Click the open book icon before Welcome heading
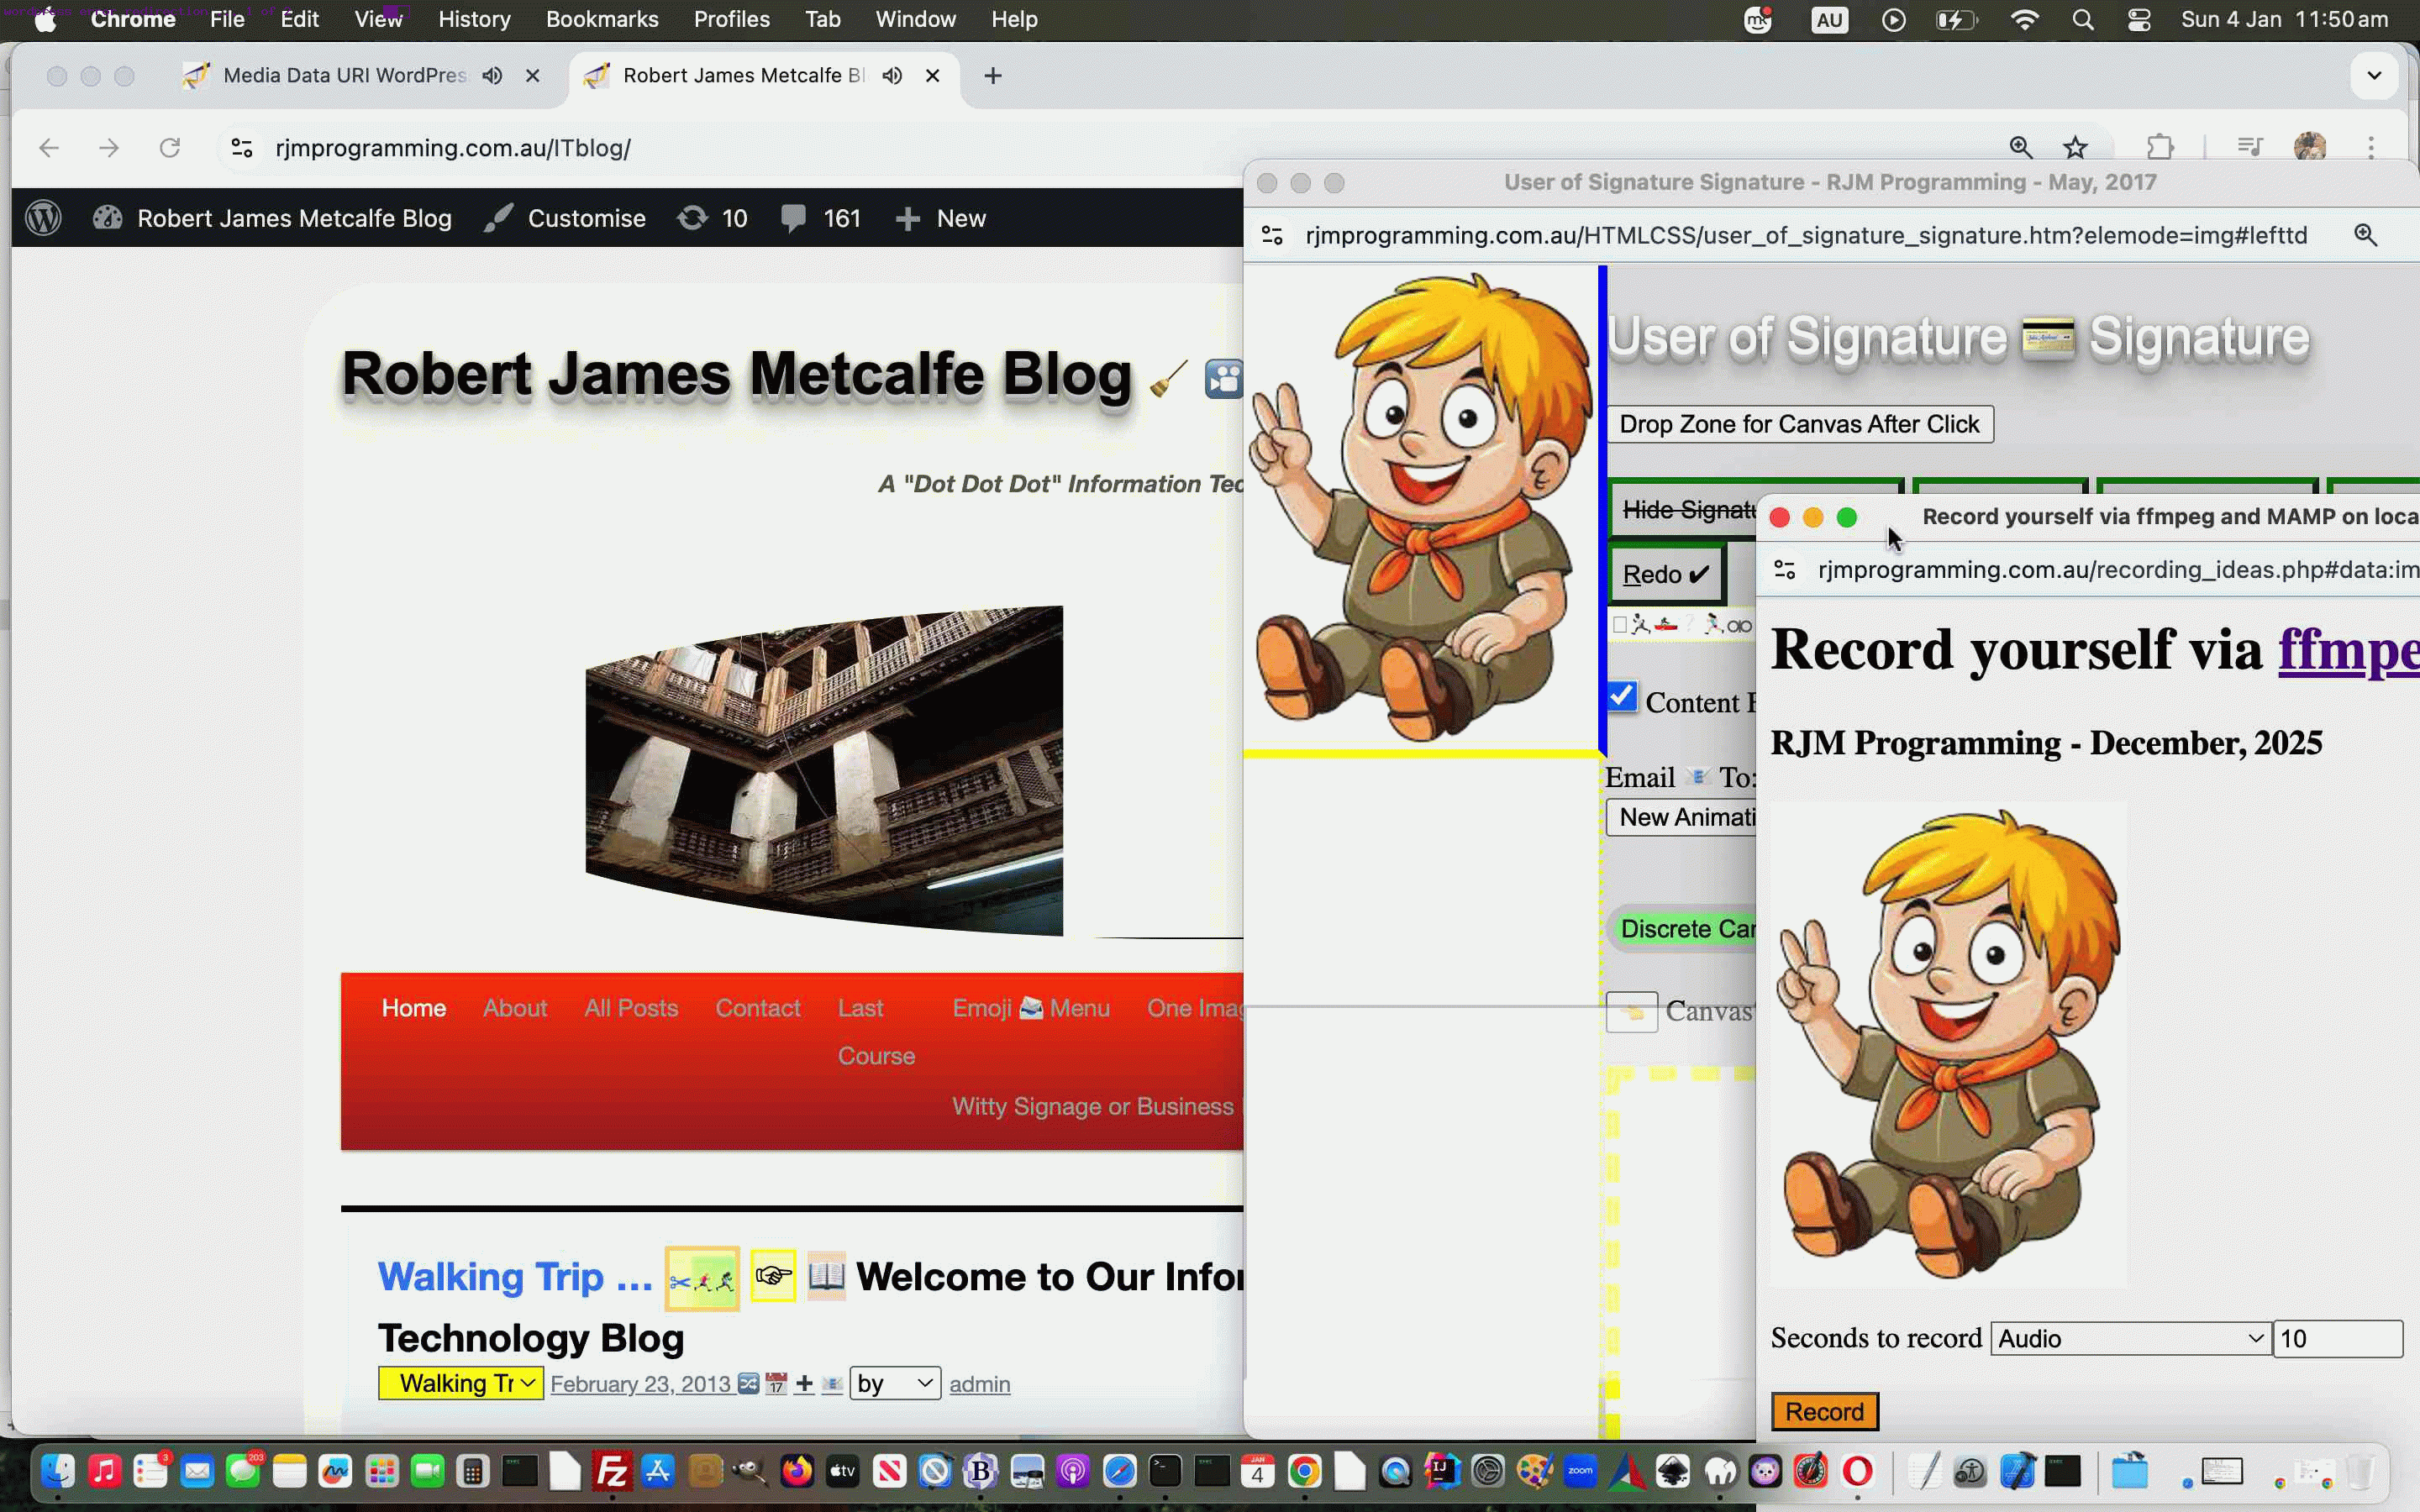Screen dimensions: 2420x1512 click(826, 1276)
